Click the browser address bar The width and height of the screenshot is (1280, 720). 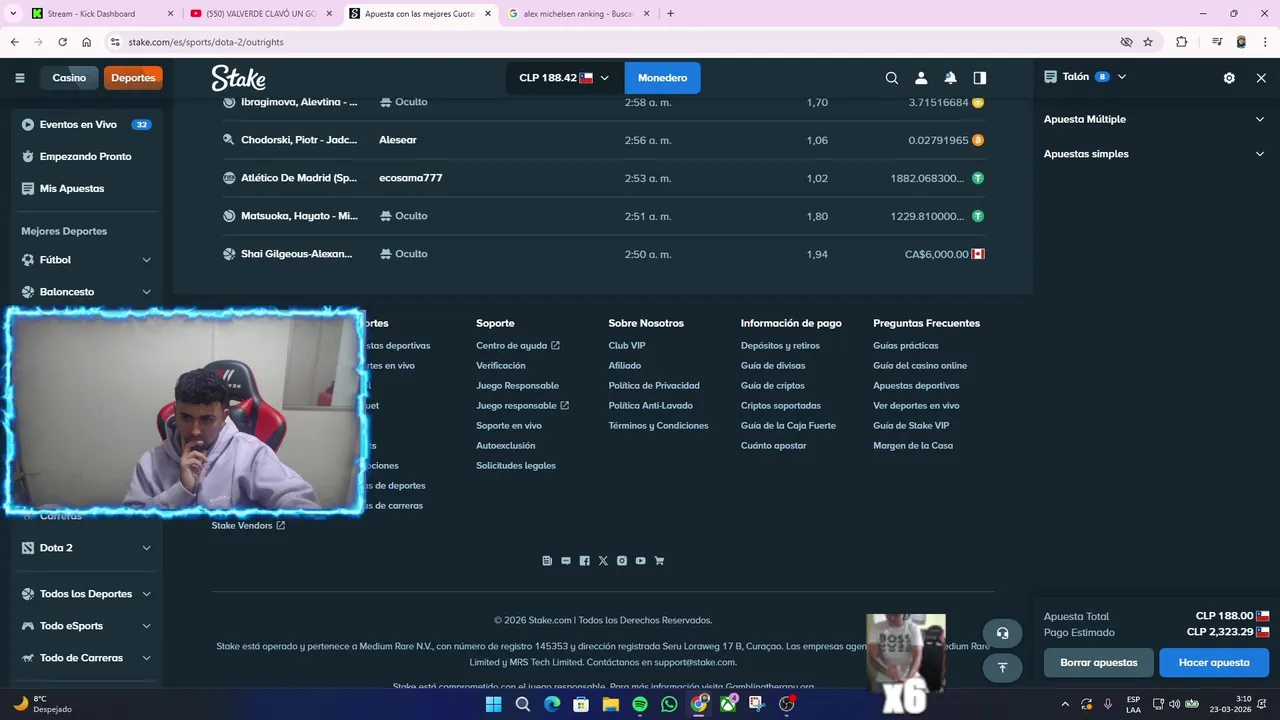610,42
